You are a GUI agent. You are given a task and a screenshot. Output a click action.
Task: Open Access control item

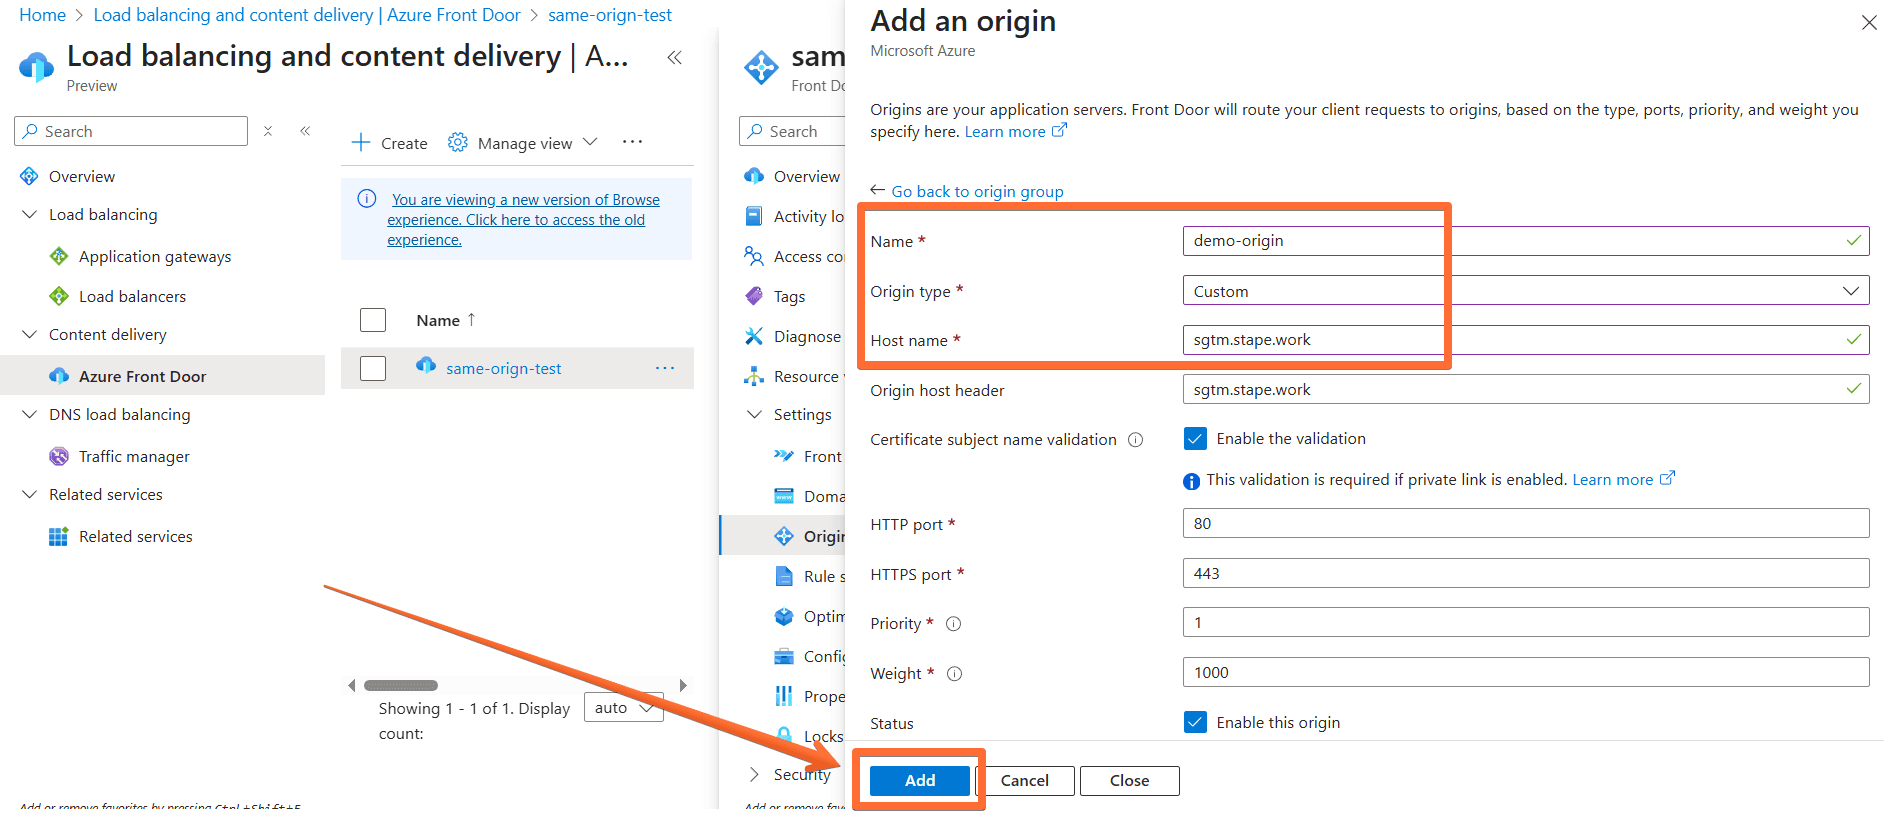tap(794, 256)
